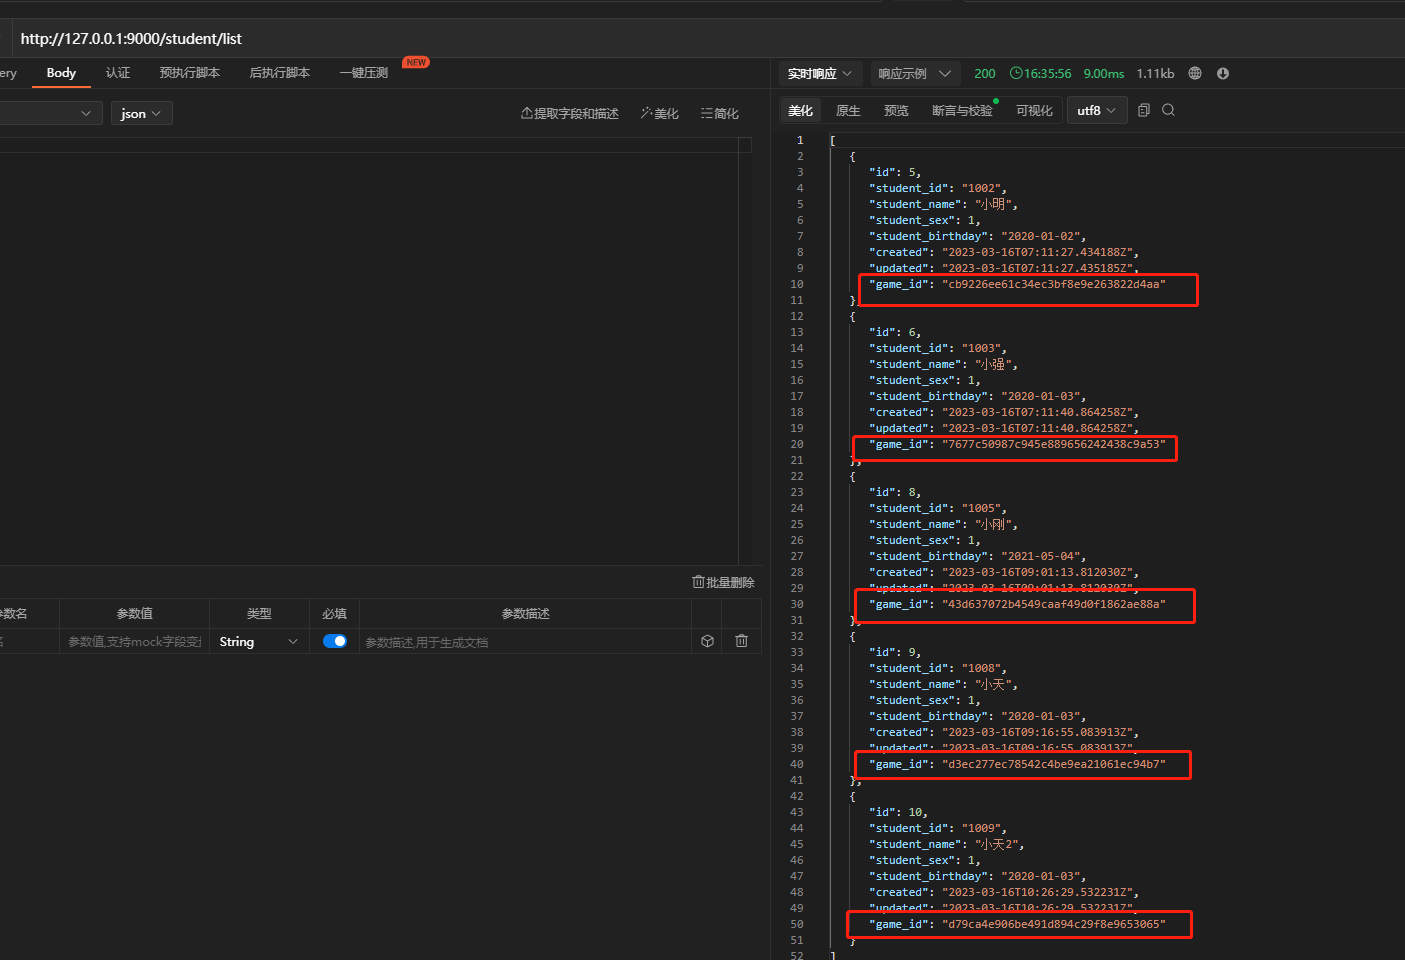Click the 必填 column header
1405x960 pixels.
(334, 613)
